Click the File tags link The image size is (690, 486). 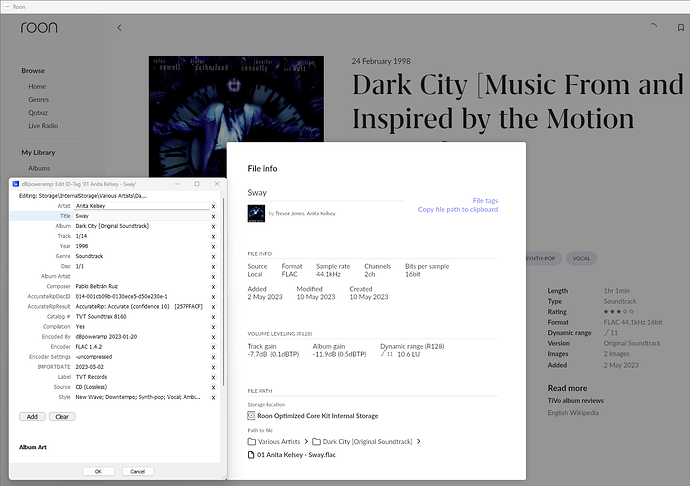coord(485,201)
